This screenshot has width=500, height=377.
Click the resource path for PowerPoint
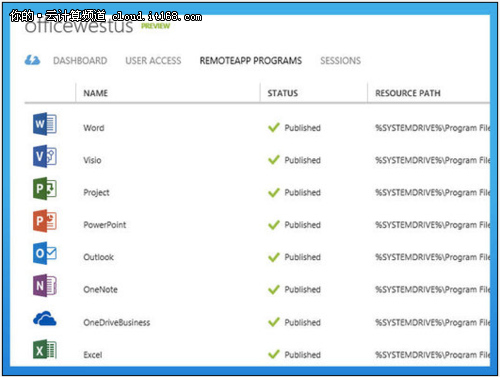pos(433,225)
